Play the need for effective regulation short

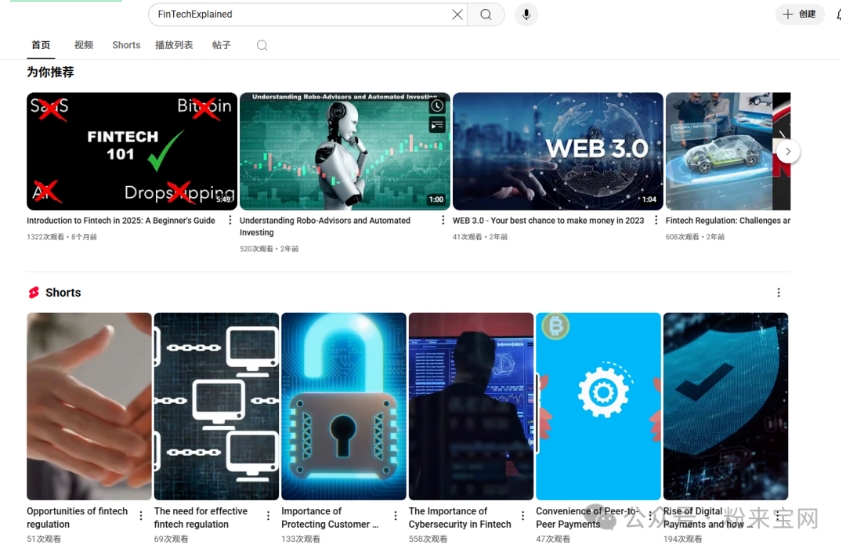217,407
